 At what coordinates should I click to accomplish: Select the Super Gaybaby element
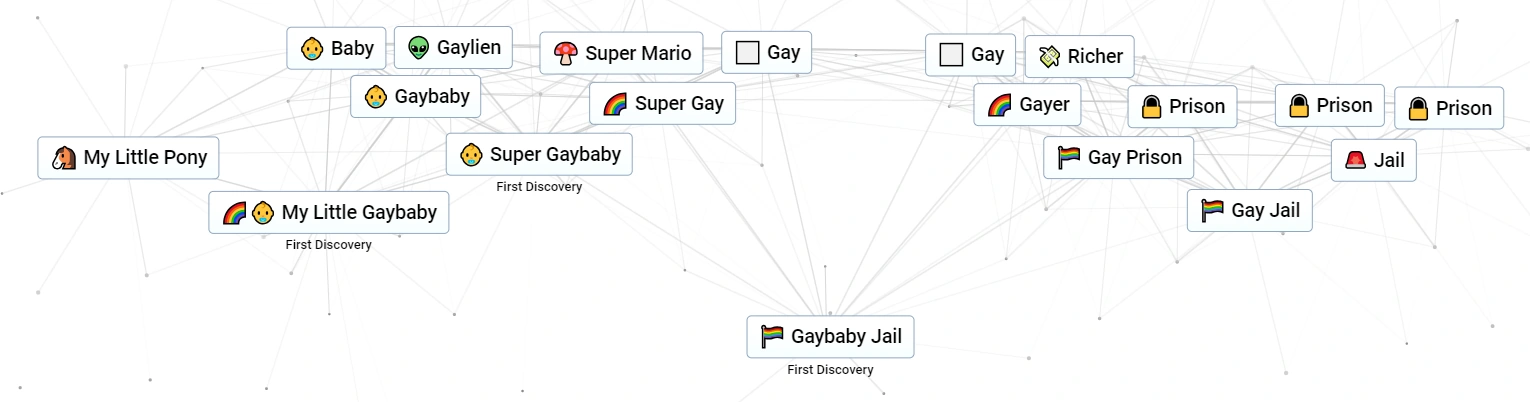point(539,154)
